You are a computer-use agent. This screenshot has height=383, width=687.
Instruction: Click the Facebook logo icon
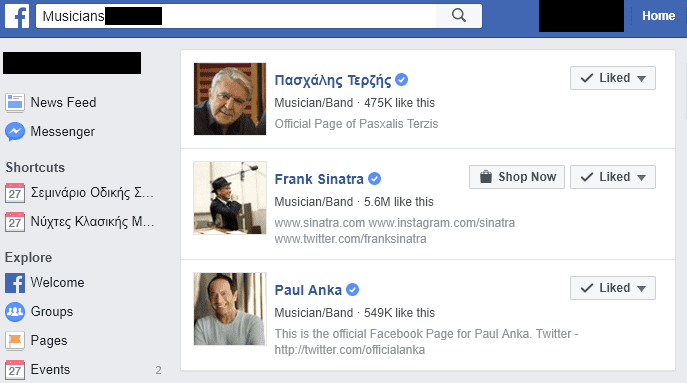click(x=17, y=16)
